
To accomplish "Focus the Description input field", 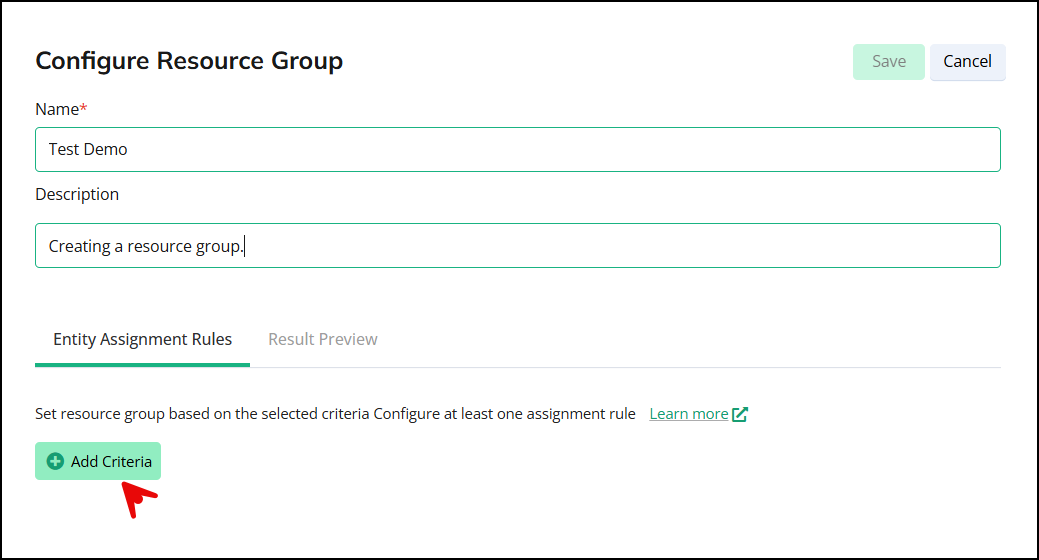I will point(517,246).
